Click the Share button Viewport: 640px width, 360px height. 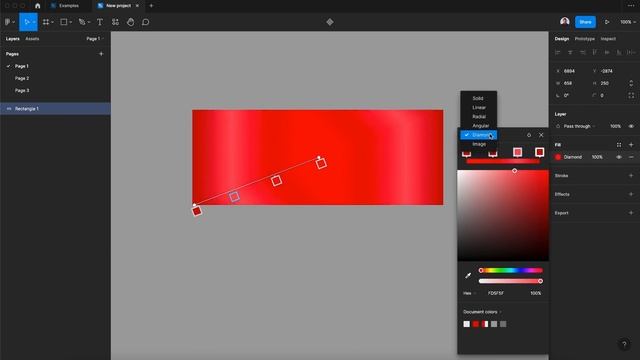pyautogui.click(x=585, y=22)
